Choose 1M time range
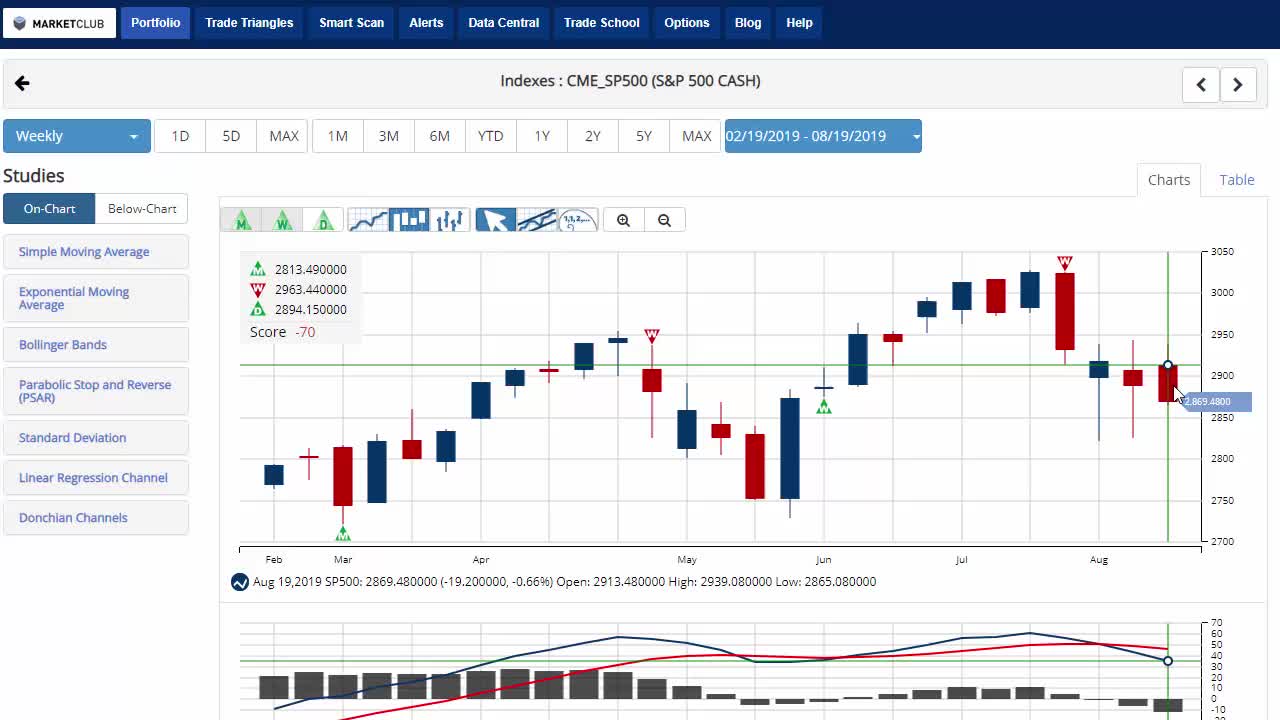The image size is (1280, 720). (338, 136)
